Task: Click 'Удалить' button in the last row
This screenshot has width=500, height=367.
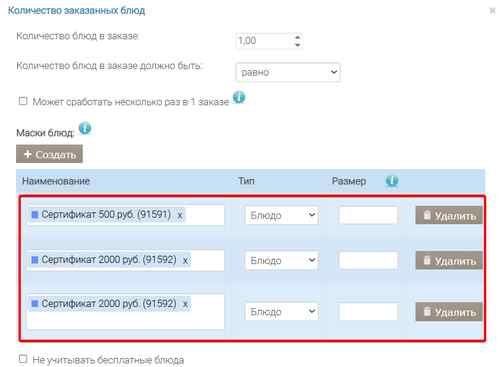Action: coord(449,312)
